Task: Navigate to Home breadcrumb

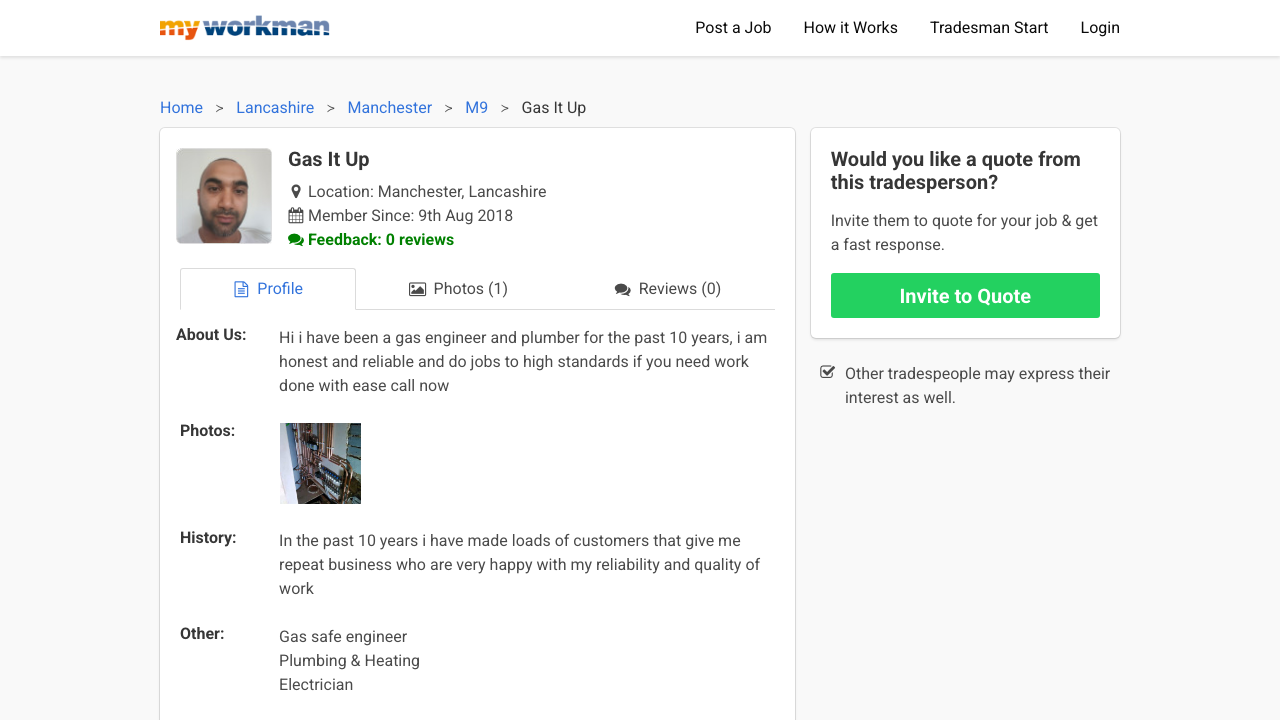Action: 181,108
